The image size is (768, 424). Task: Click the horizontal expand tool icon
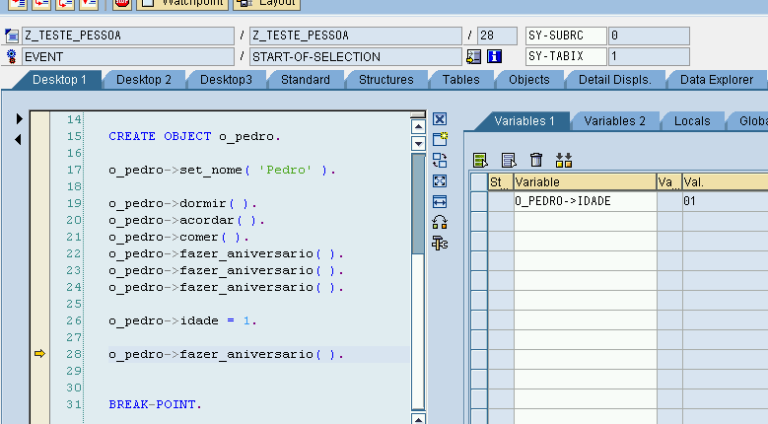click(439, 201)
